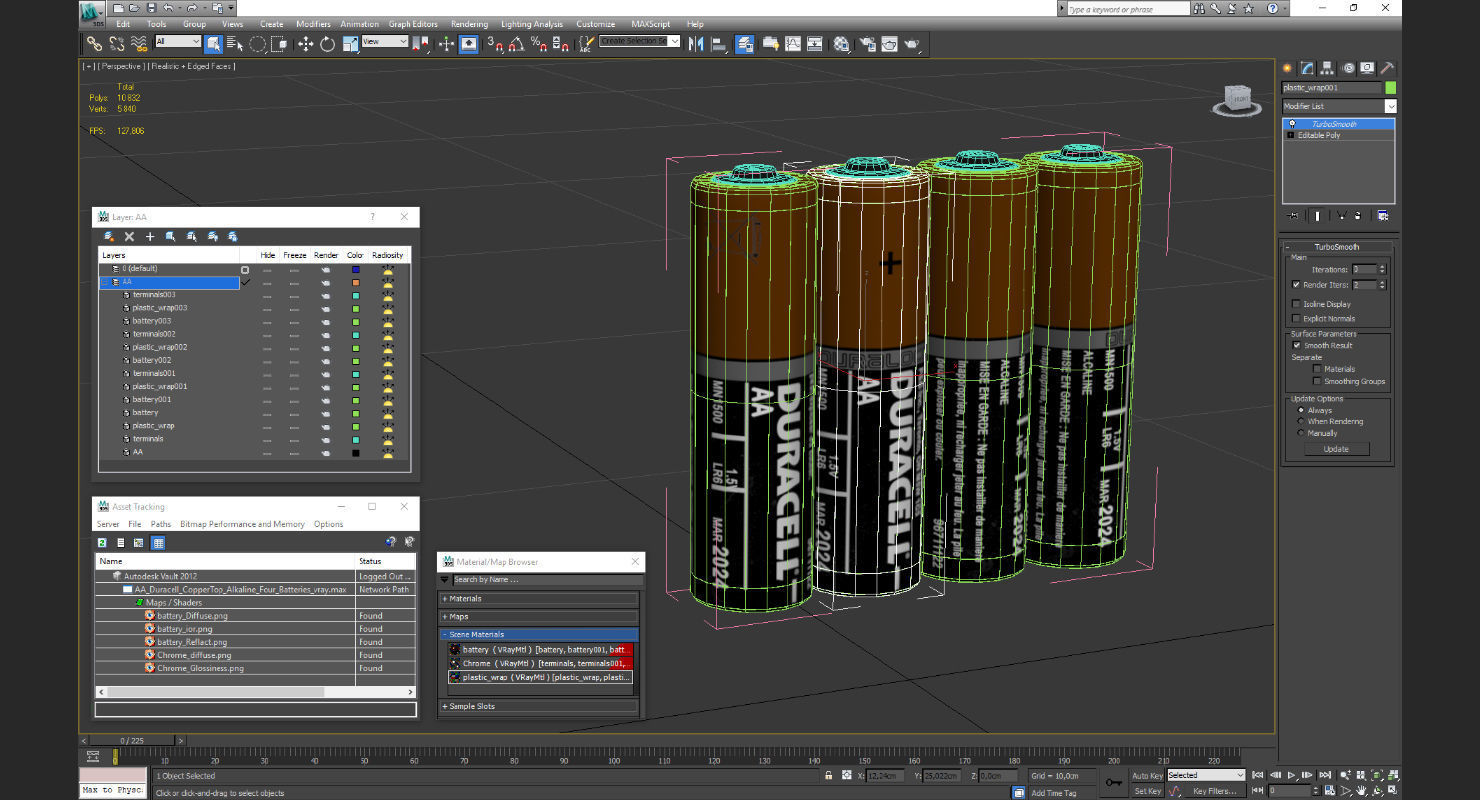Click Pin Stack icon under modifier stack
This screenshot has height=800, width=1480.
pos(1294,215)
